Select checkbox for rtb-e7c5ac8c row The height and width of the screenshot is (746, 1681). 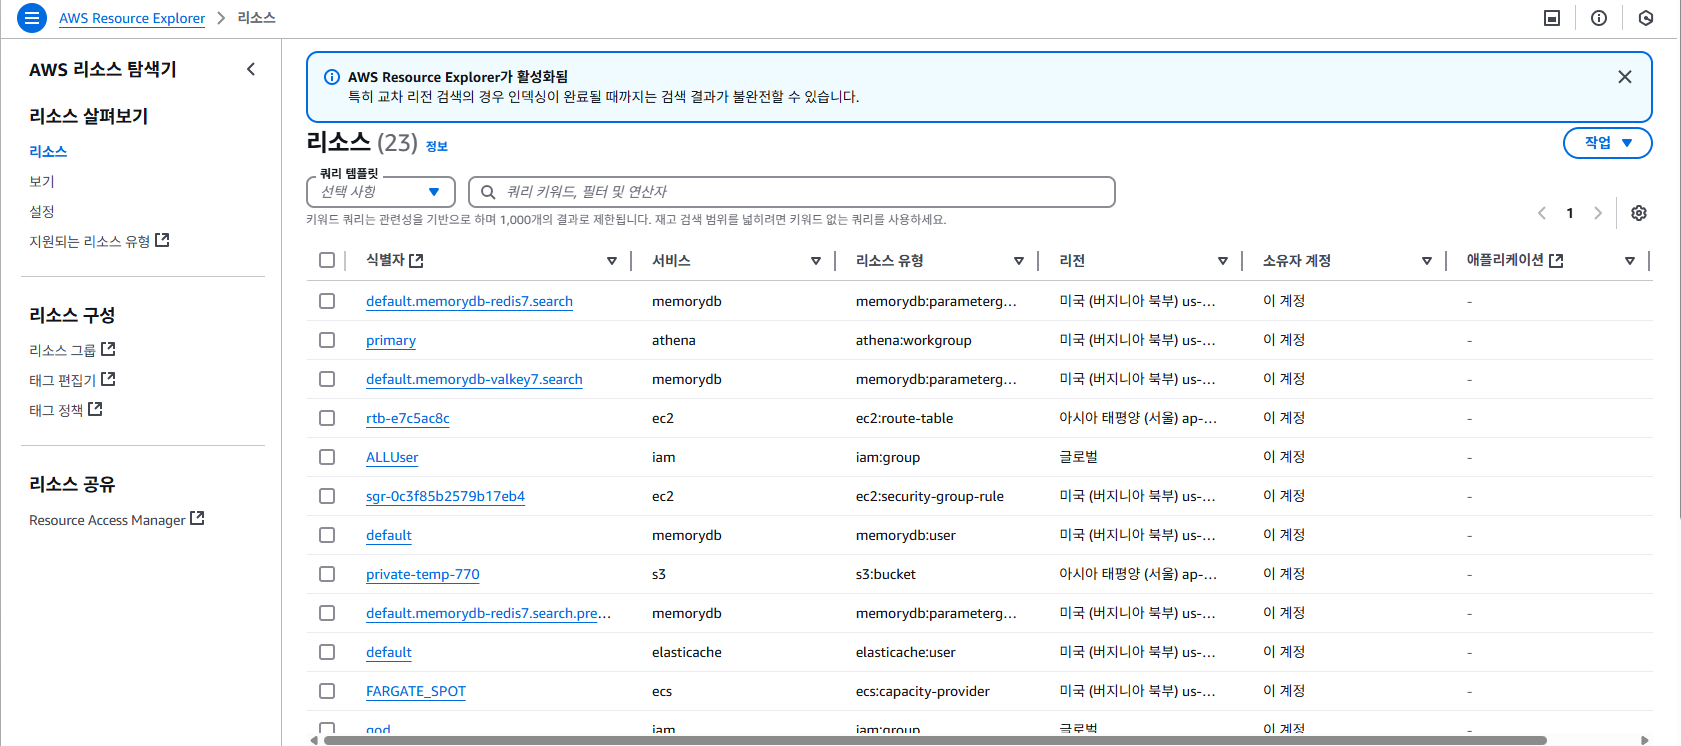pyautogui.click(x=327, y=418)
